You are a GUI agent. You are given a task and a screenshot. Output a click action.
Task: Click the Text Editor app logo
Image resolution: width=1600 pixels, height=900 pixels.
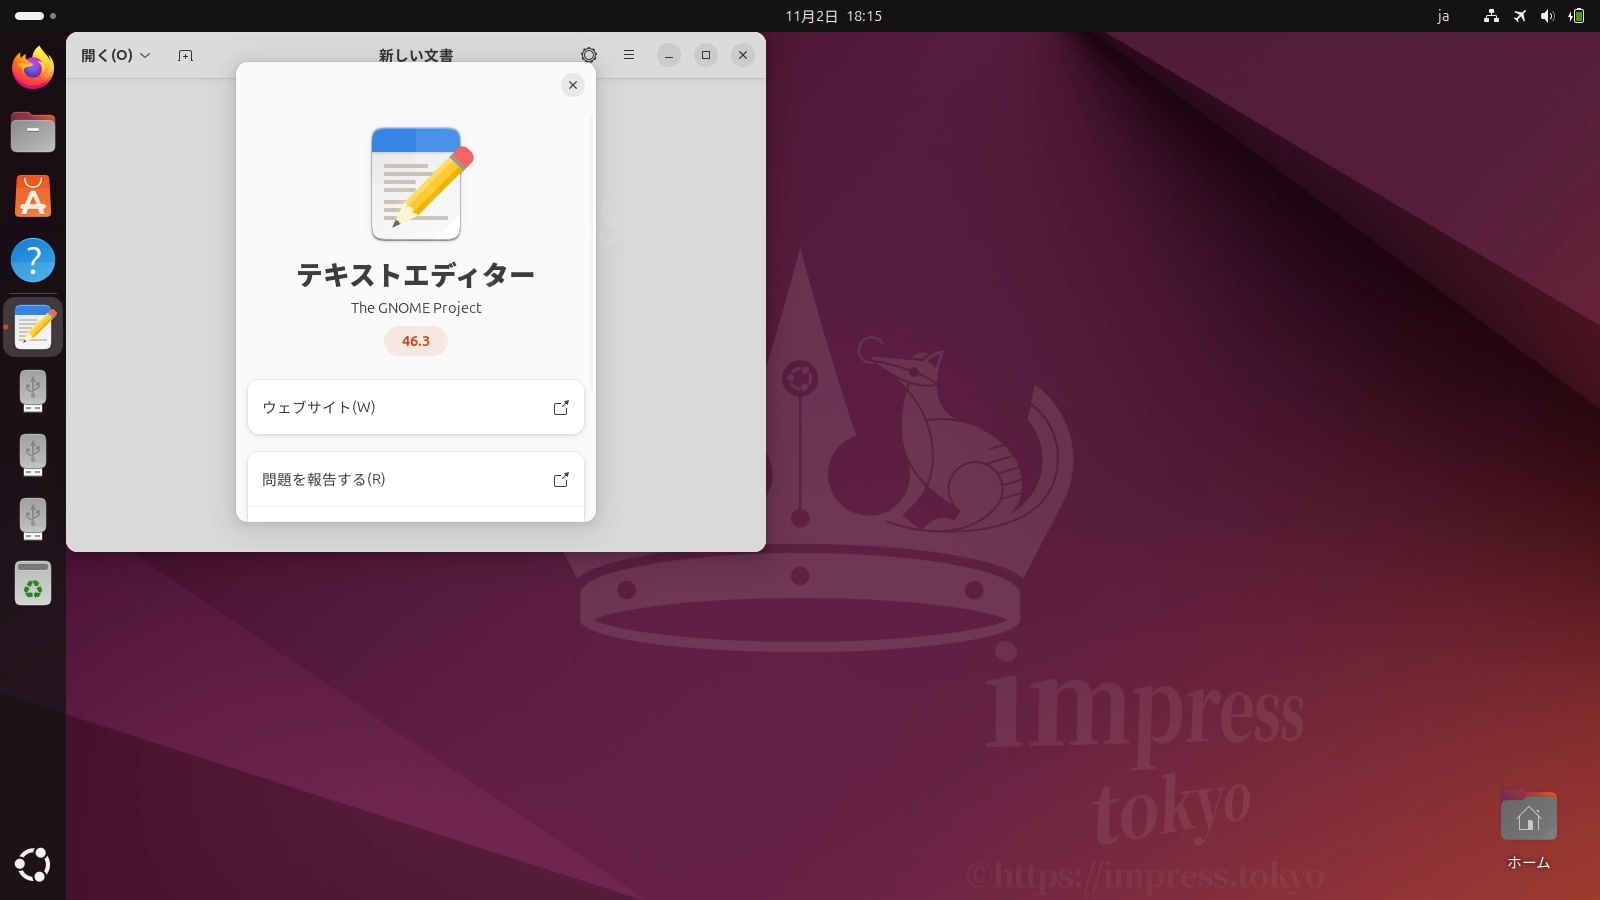[x=421, y=183]
